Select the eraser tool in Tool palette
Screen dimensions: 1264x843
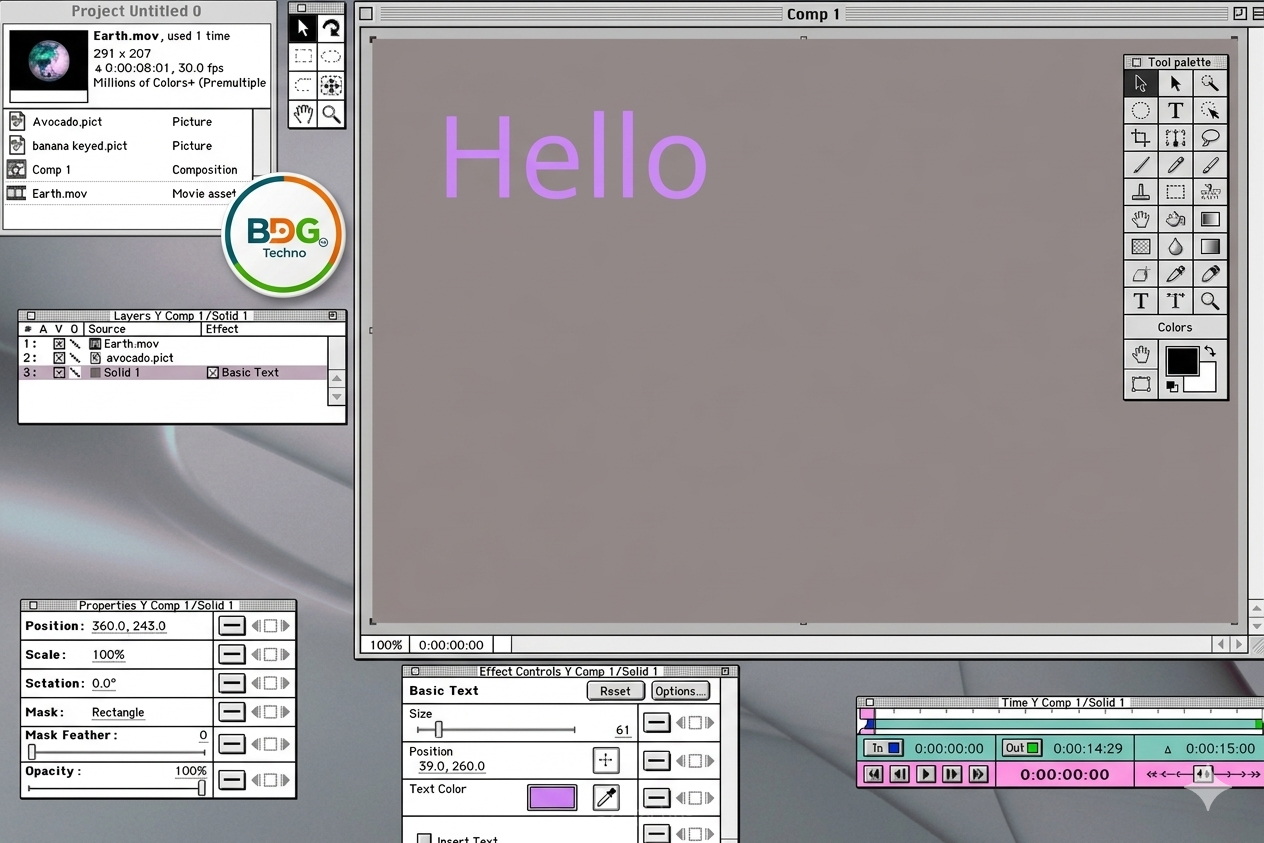[1140, 273]
